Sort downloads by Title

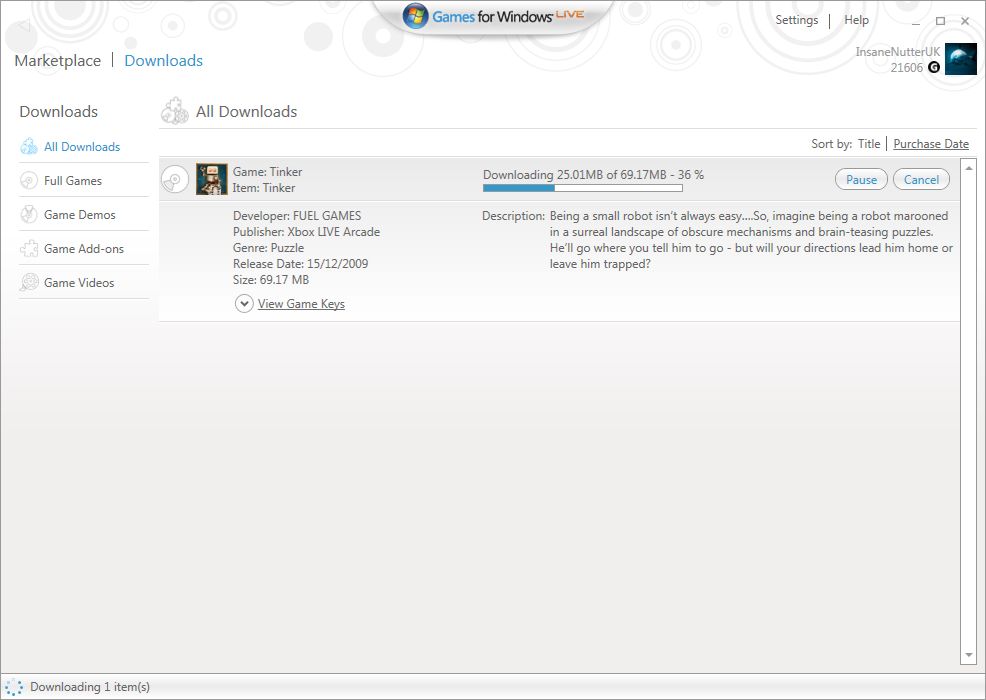tap(869, 143)
